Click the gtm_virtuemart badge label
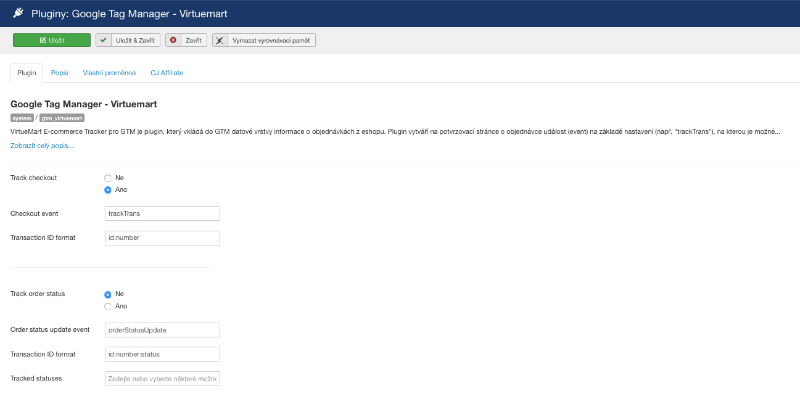The image size is (800, 412). pyautogui.click(x=62, y=118)
